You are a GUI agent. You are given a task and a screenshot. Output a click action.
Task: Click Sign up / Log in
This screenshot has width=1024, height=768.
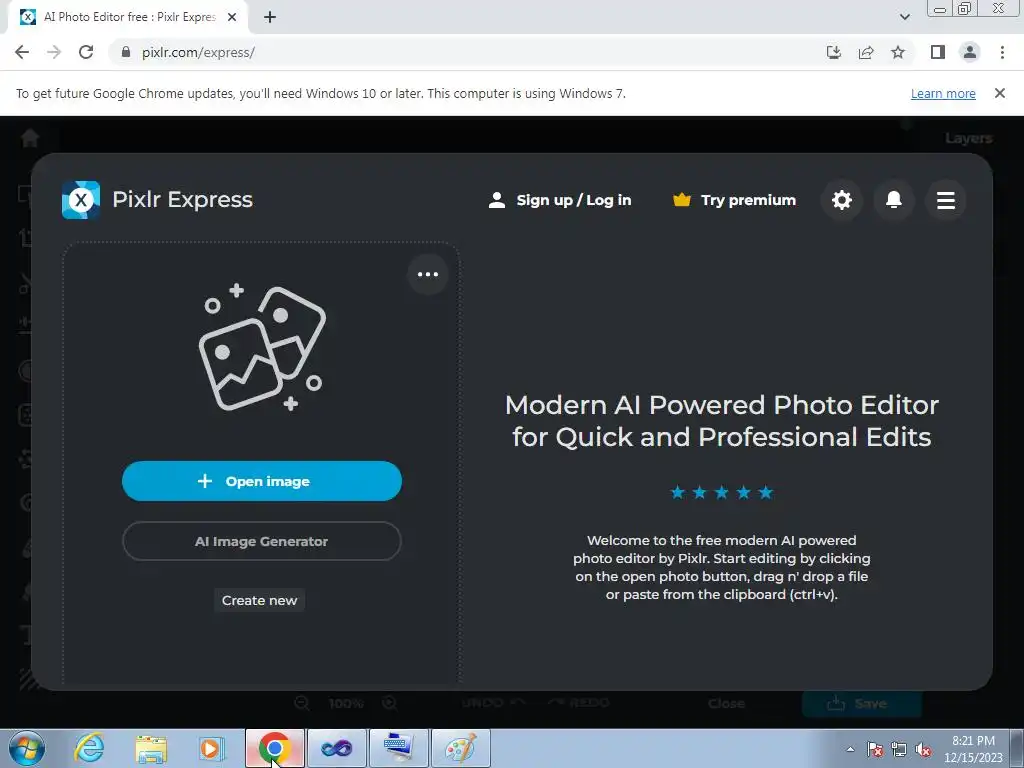tap(560, 200)
